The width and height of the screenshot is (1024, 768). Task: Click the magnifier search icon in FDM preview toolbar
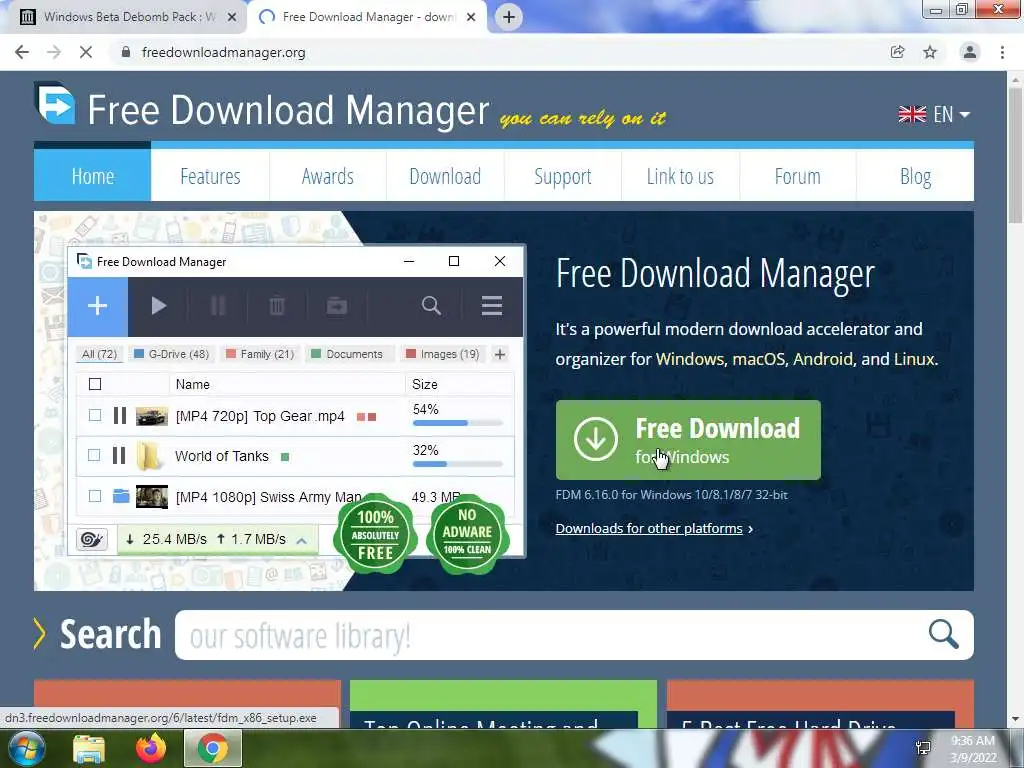[431, 306]
